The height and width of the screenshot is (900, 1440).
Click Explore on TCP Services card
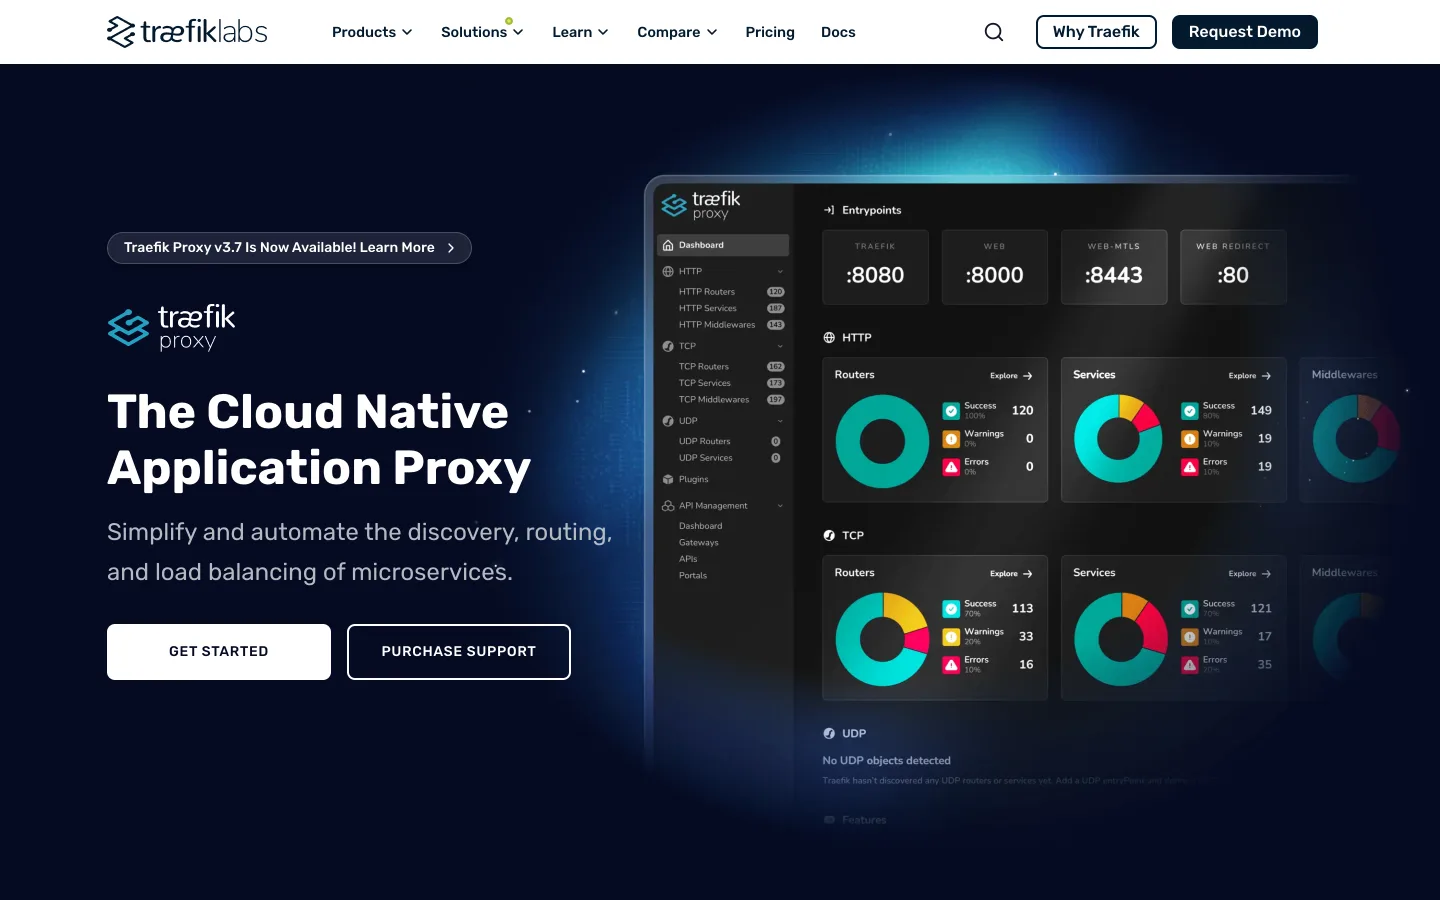click(x=1250, y=574)
